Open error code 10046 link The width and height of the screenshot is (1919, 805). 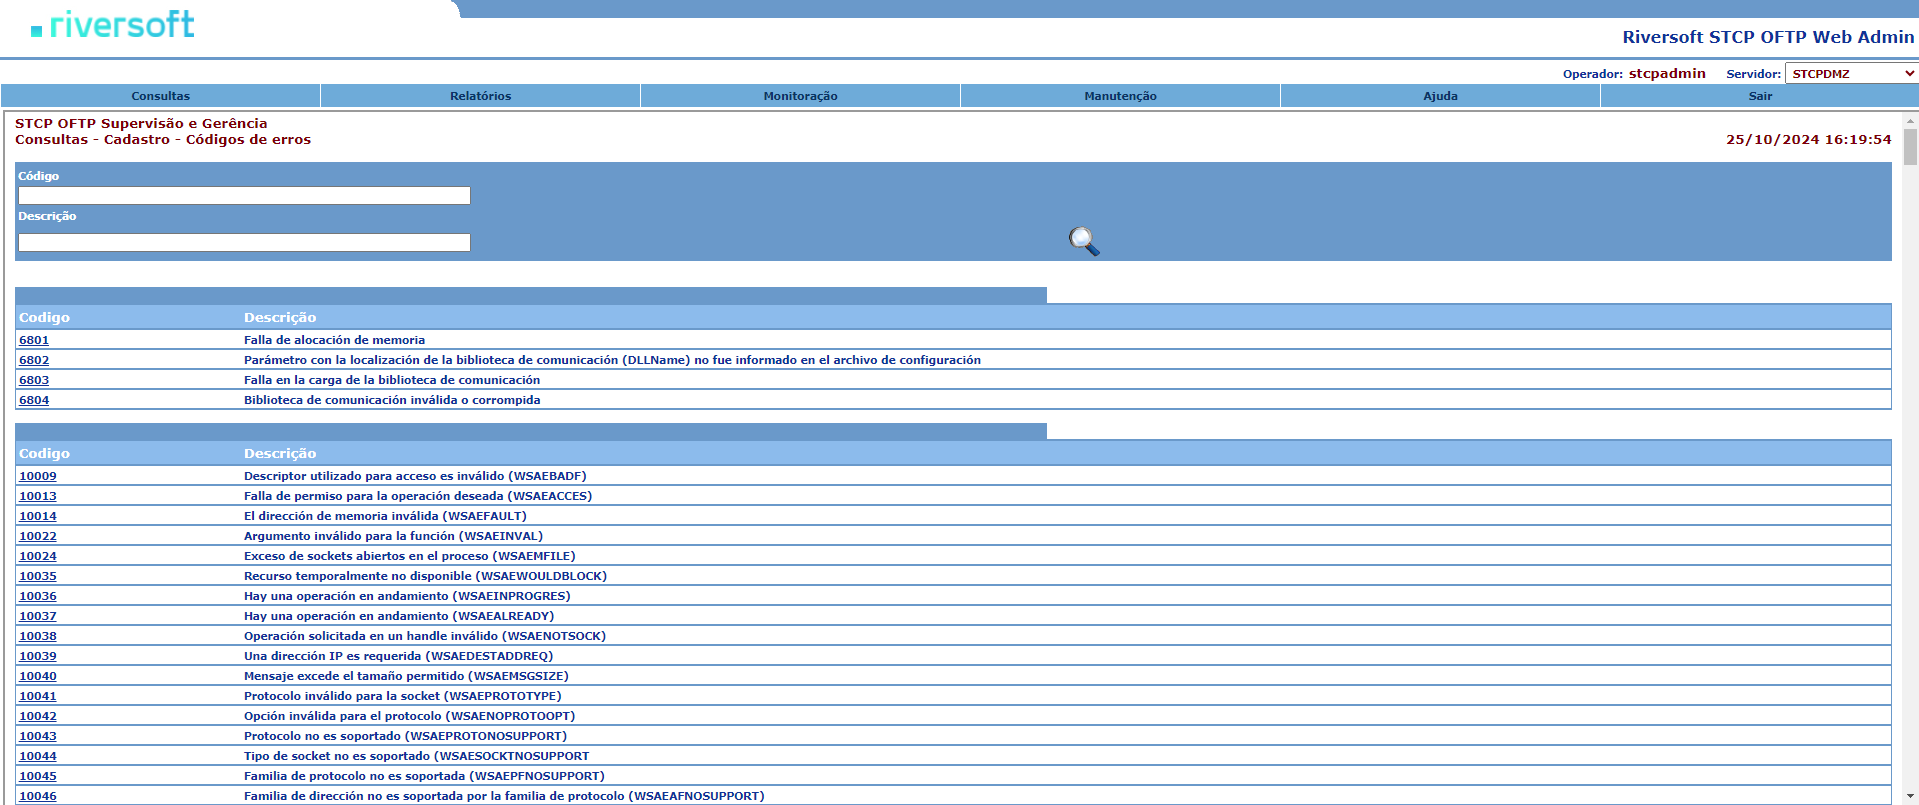[38, 796]
